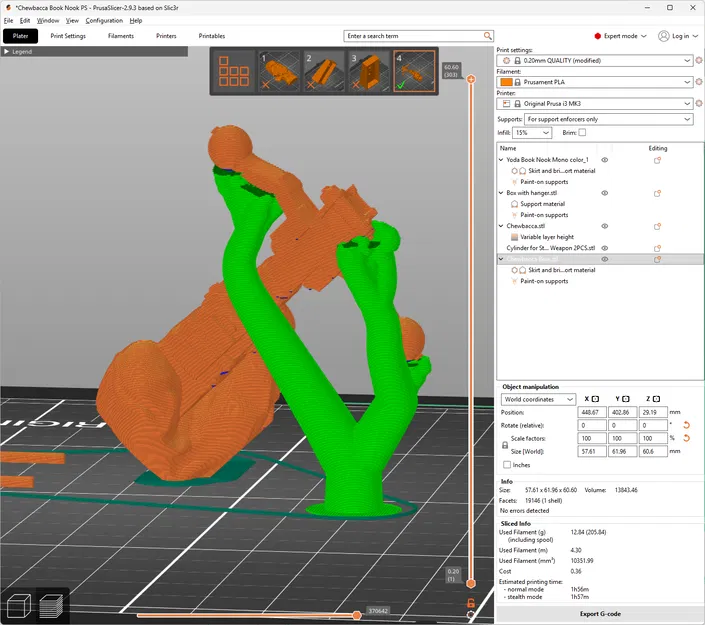Open the printer preset edit cog

point(699,103)
